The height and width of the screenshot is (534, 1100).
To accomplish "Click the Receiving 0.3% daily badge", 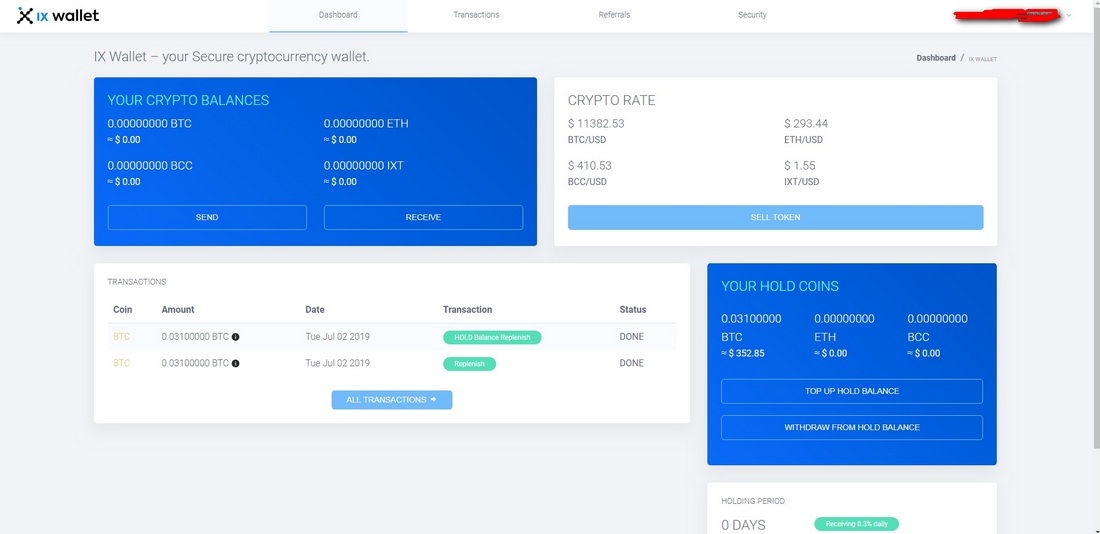I will point(856,523).
